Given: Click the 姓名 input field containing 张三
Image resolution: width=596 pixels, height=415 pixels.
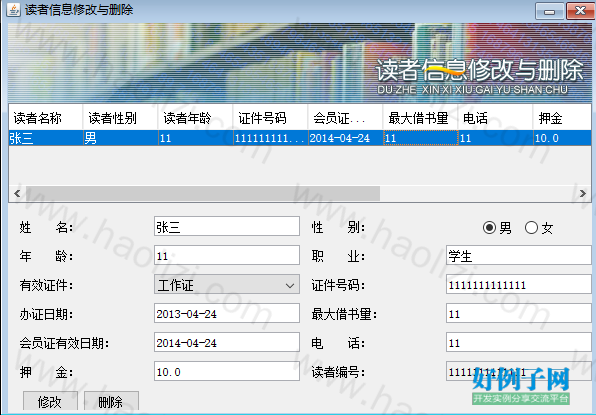Looking at the screenshot, I should pos(227,227).
